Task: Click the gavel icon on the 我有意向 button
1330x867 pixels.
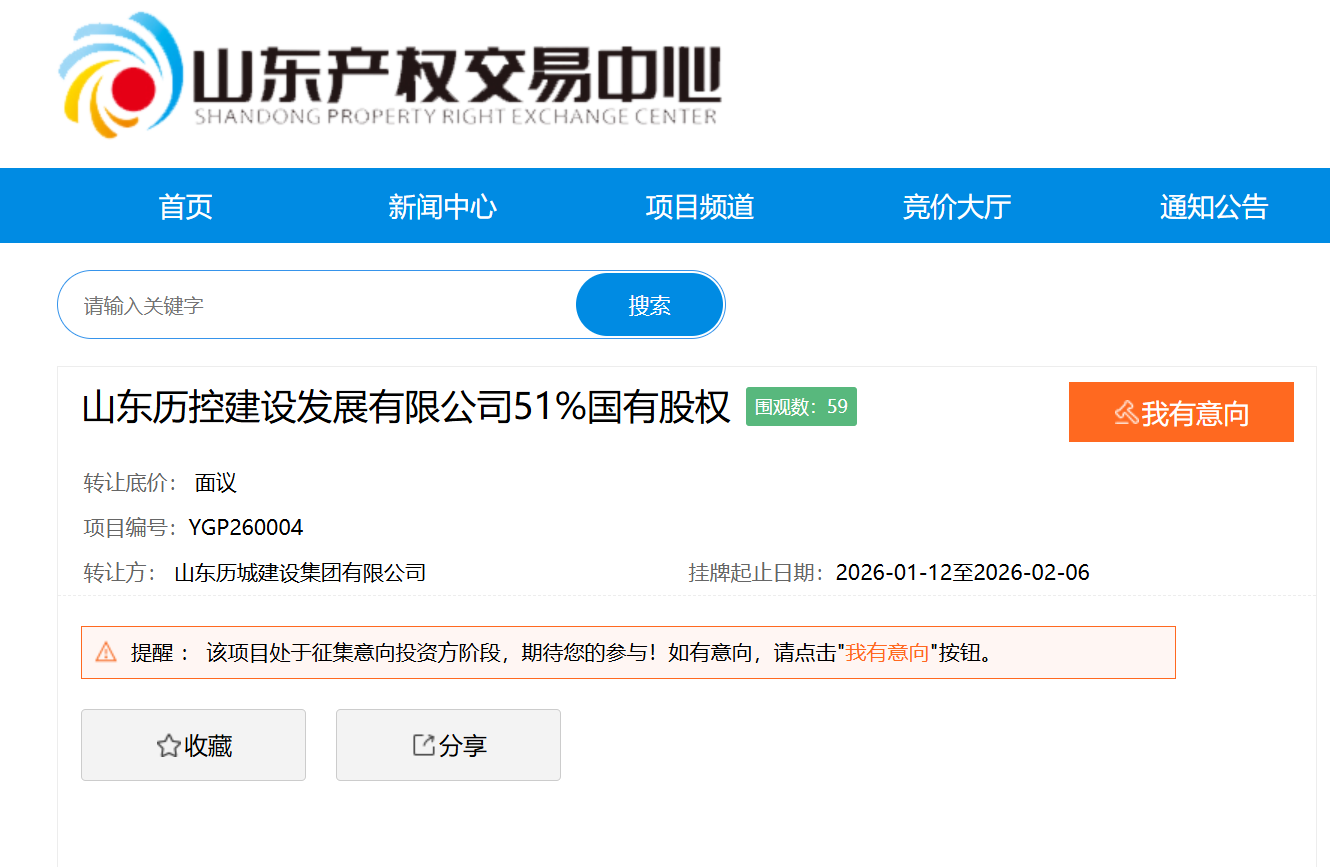Action: [1126, 412]
